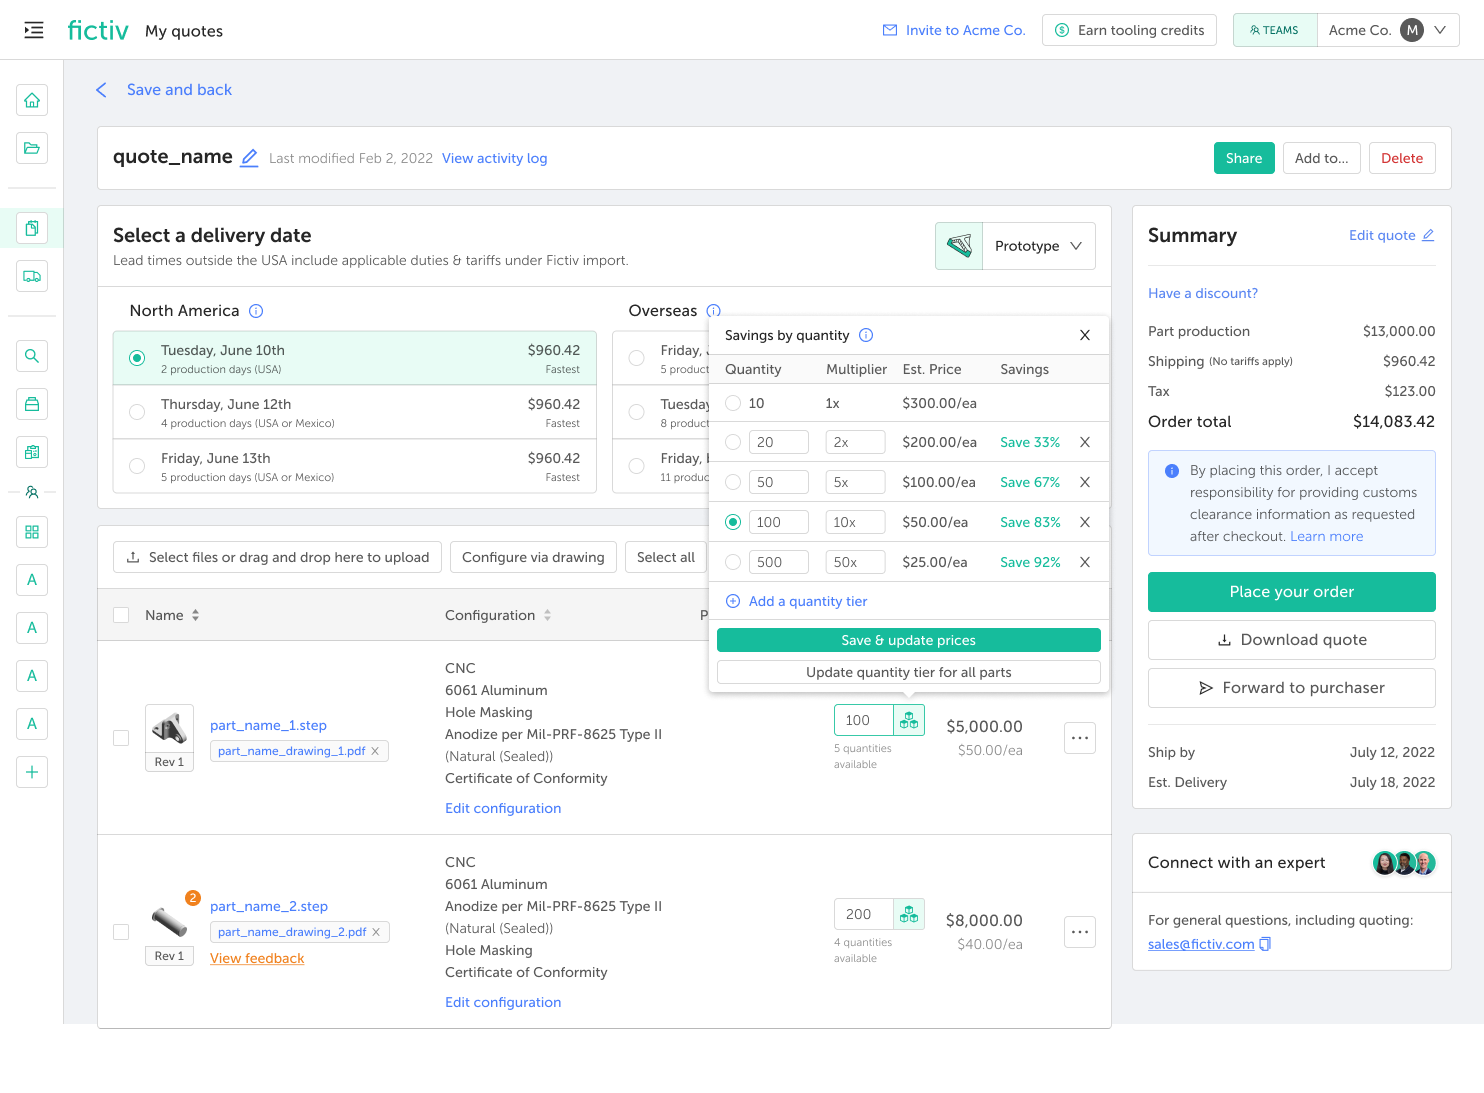The height and width of the screenshot is (1093, 1484).
Task: Select the quantity 20 tier radio
Action: [733, 442]
